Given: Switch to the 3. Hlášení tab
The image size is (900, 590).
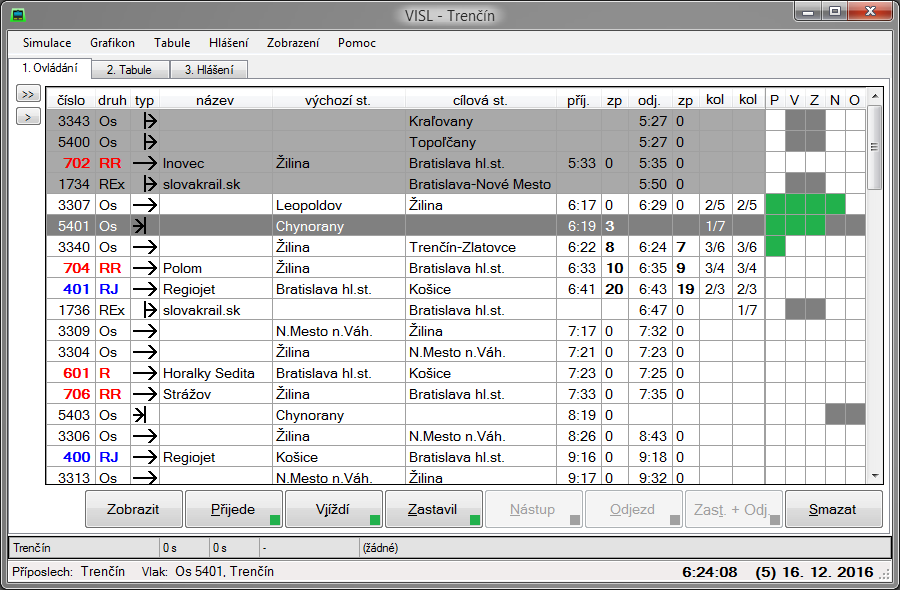Looking at the screenshot, I should (208, 70).
